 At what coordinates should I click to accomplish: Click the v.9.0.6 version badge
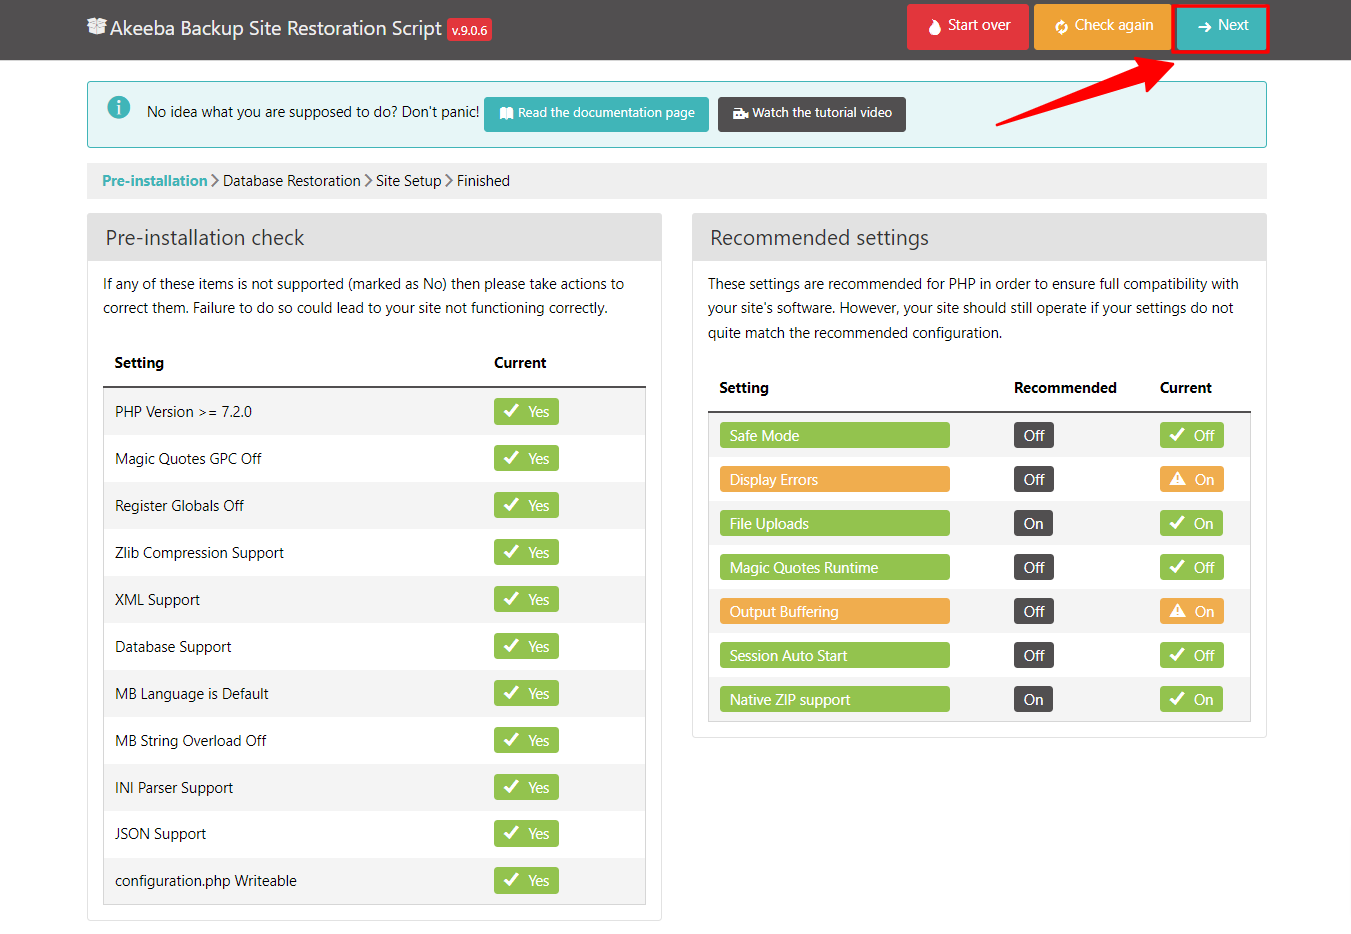469,30
